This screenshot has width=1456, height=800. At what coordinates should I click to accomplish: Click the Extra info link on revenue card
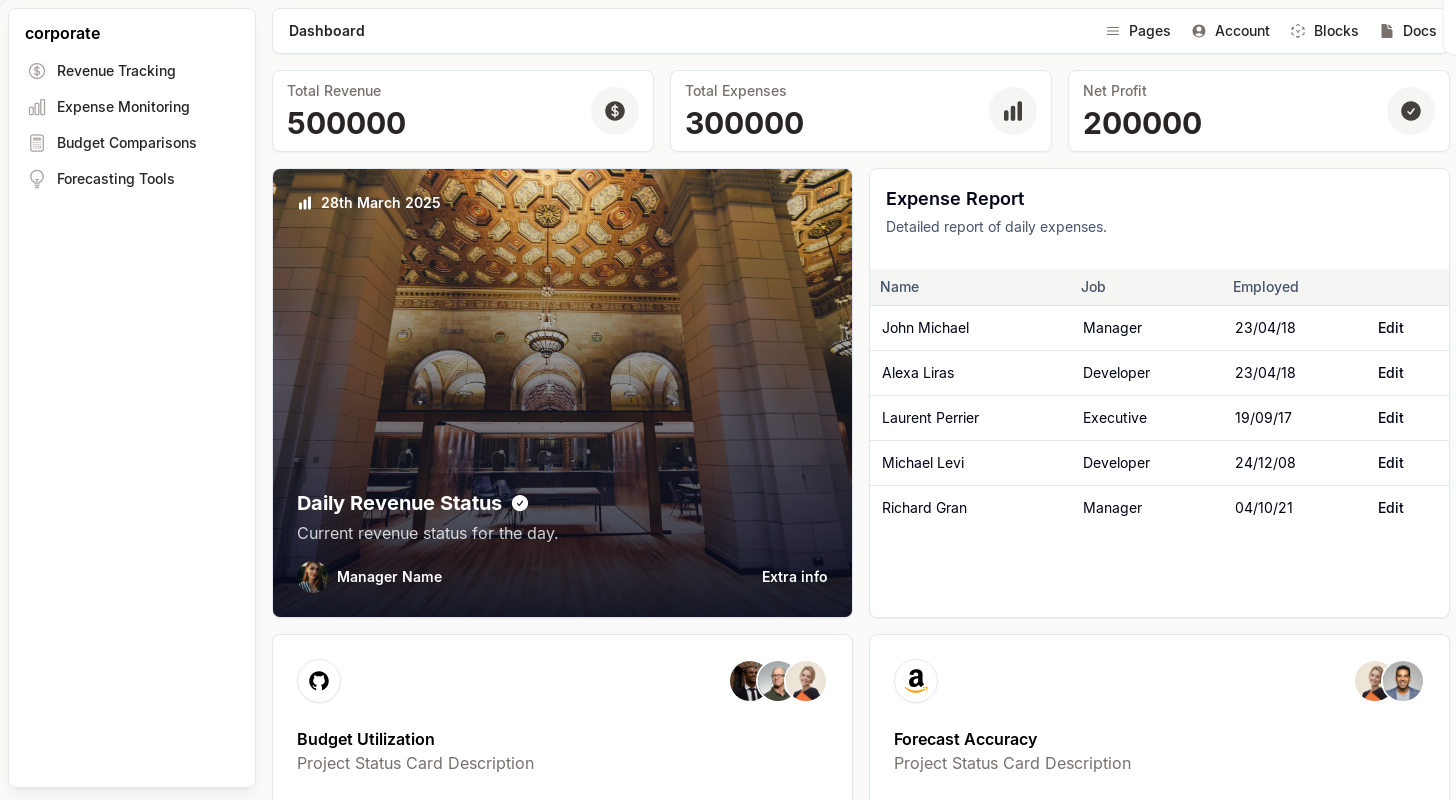[794, 577]
